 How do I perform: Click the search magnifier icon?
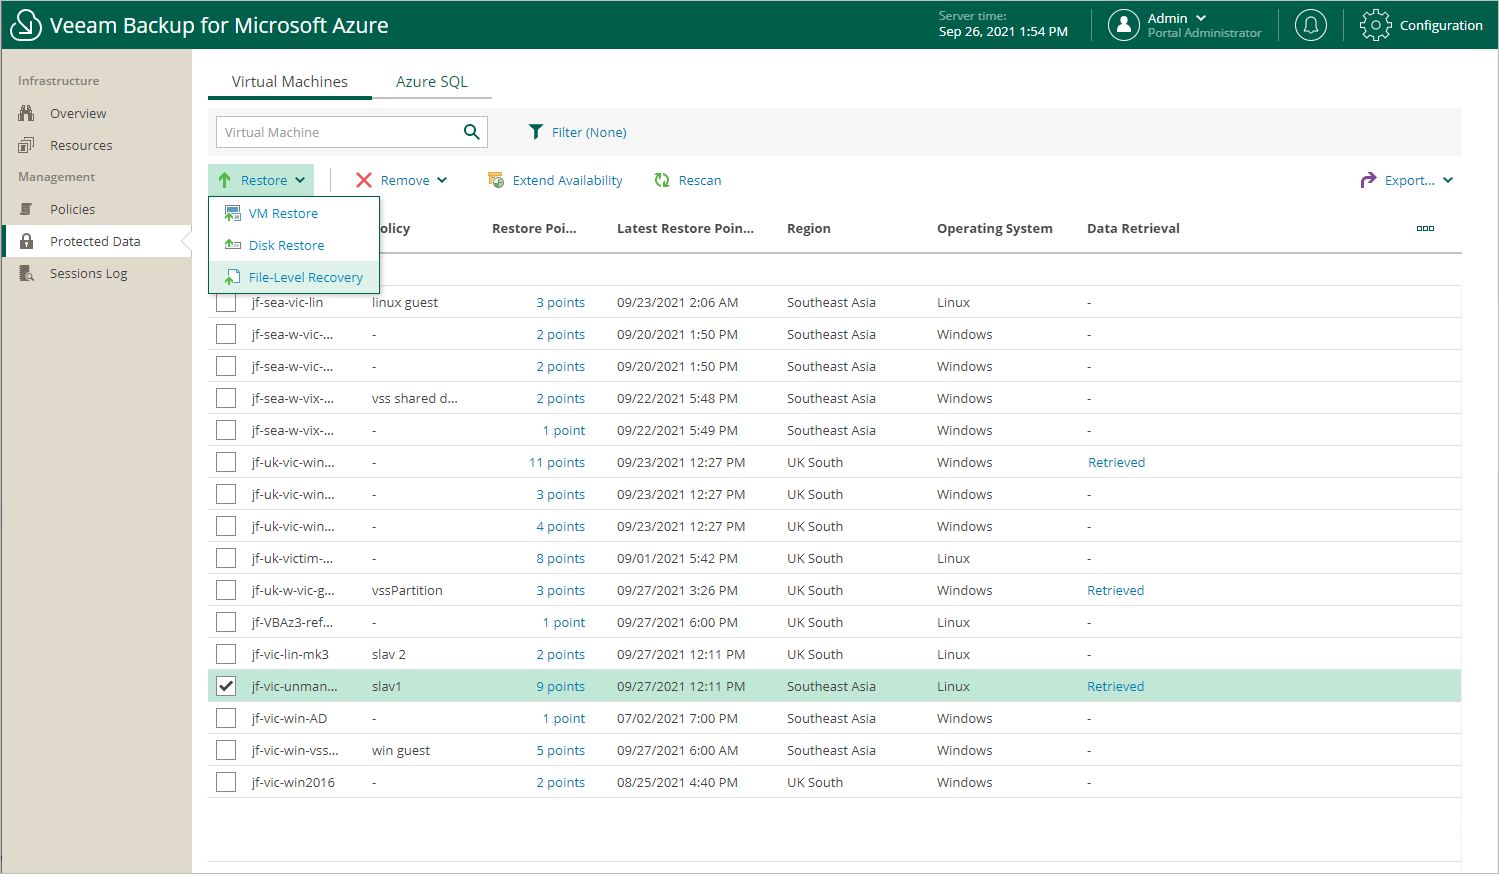[x=472, y=132]
